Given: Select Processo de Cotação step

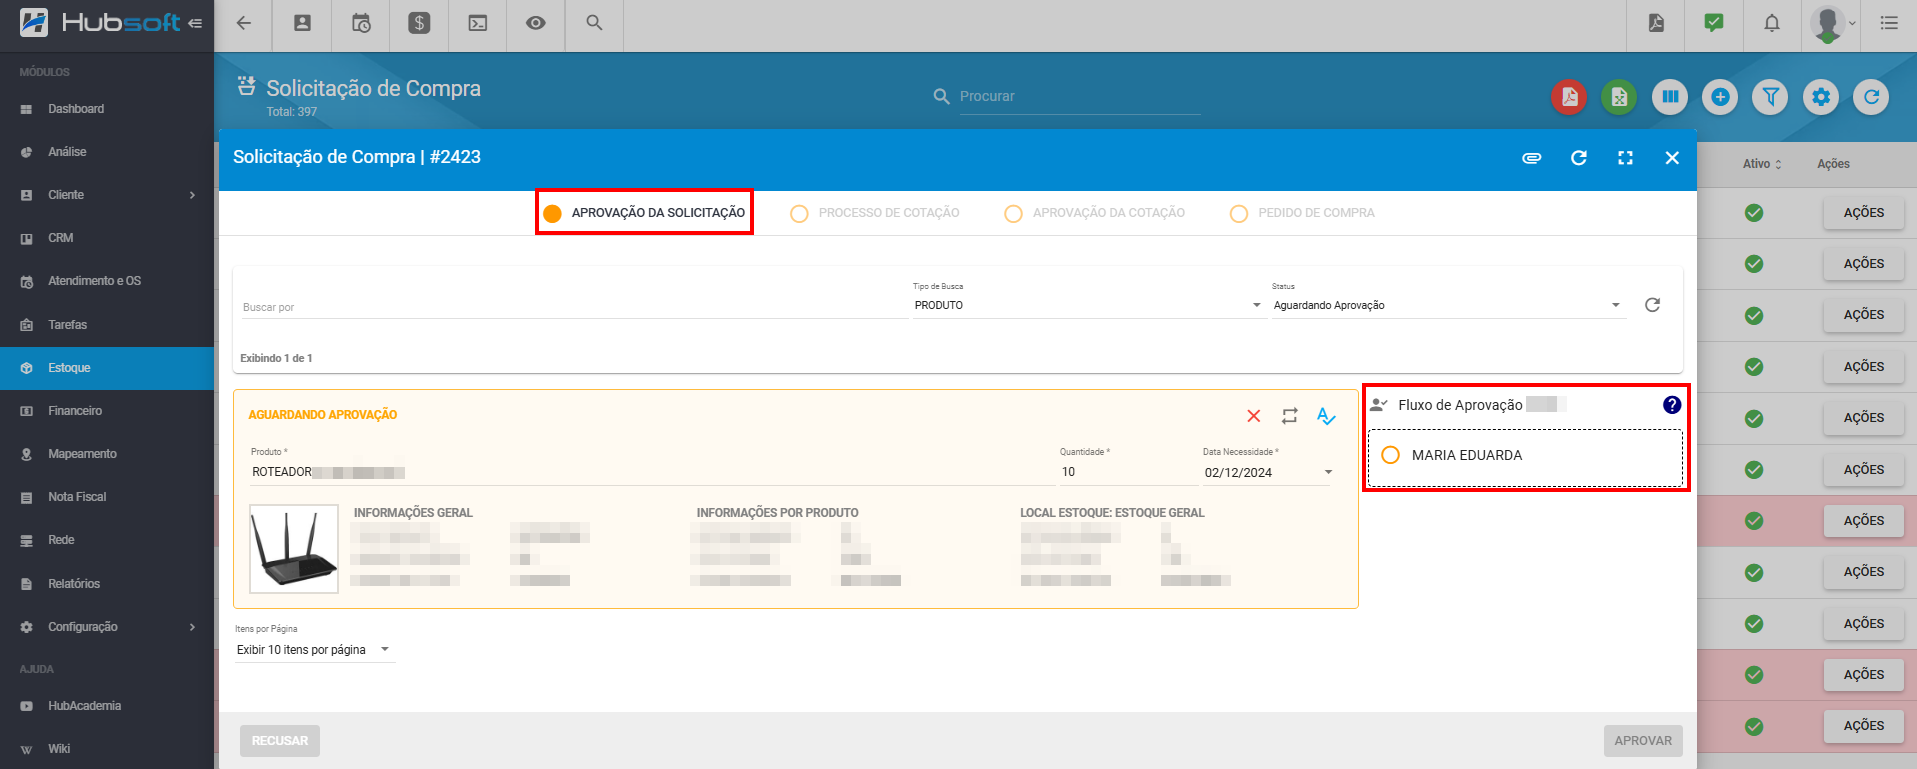Looking at the screenshot, I should [875, 213].
